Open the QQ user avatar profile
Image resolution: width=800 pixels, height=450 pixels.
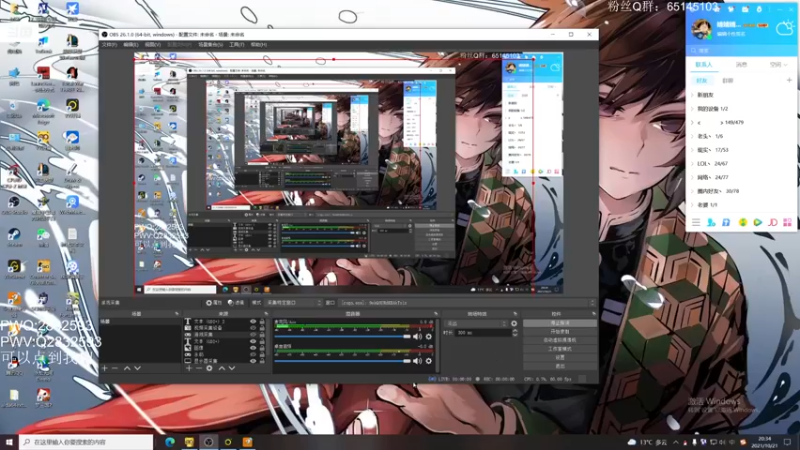[x=701, y=29]
